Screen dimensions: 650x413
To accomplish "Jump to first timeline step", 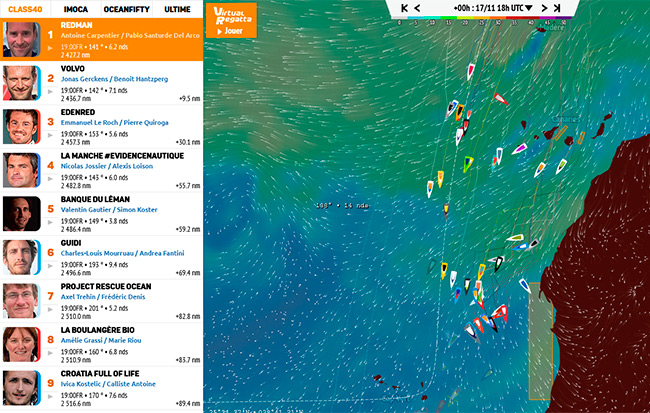I will 405,8.
